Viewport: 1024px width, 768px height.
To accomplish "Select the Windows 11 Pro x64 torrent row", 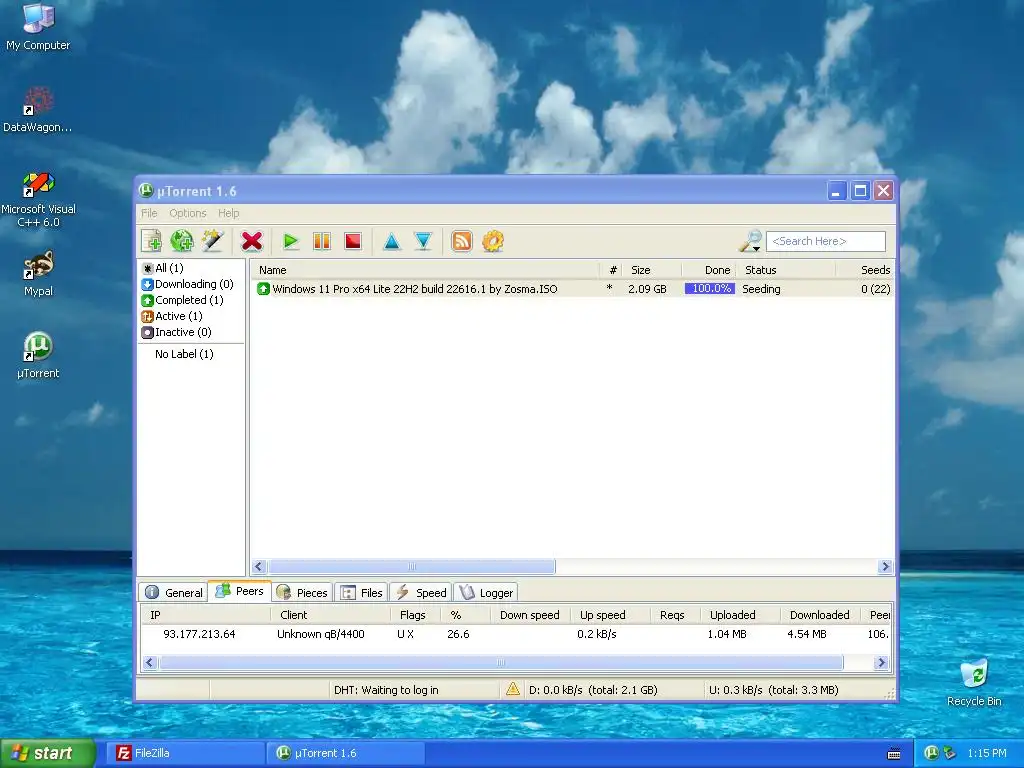I will 573,289.
